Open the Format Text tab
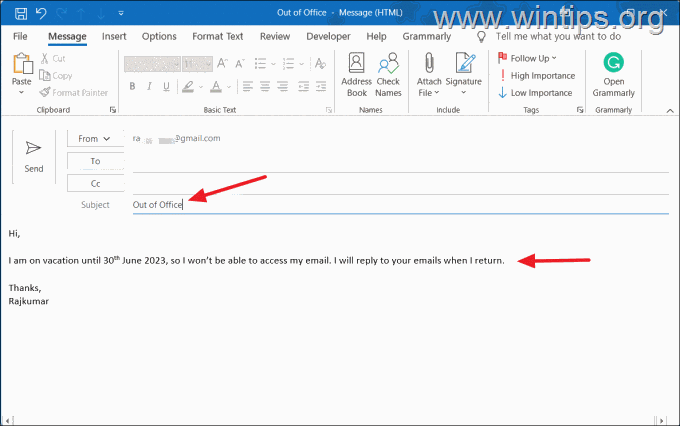 [x=218, y=36]
